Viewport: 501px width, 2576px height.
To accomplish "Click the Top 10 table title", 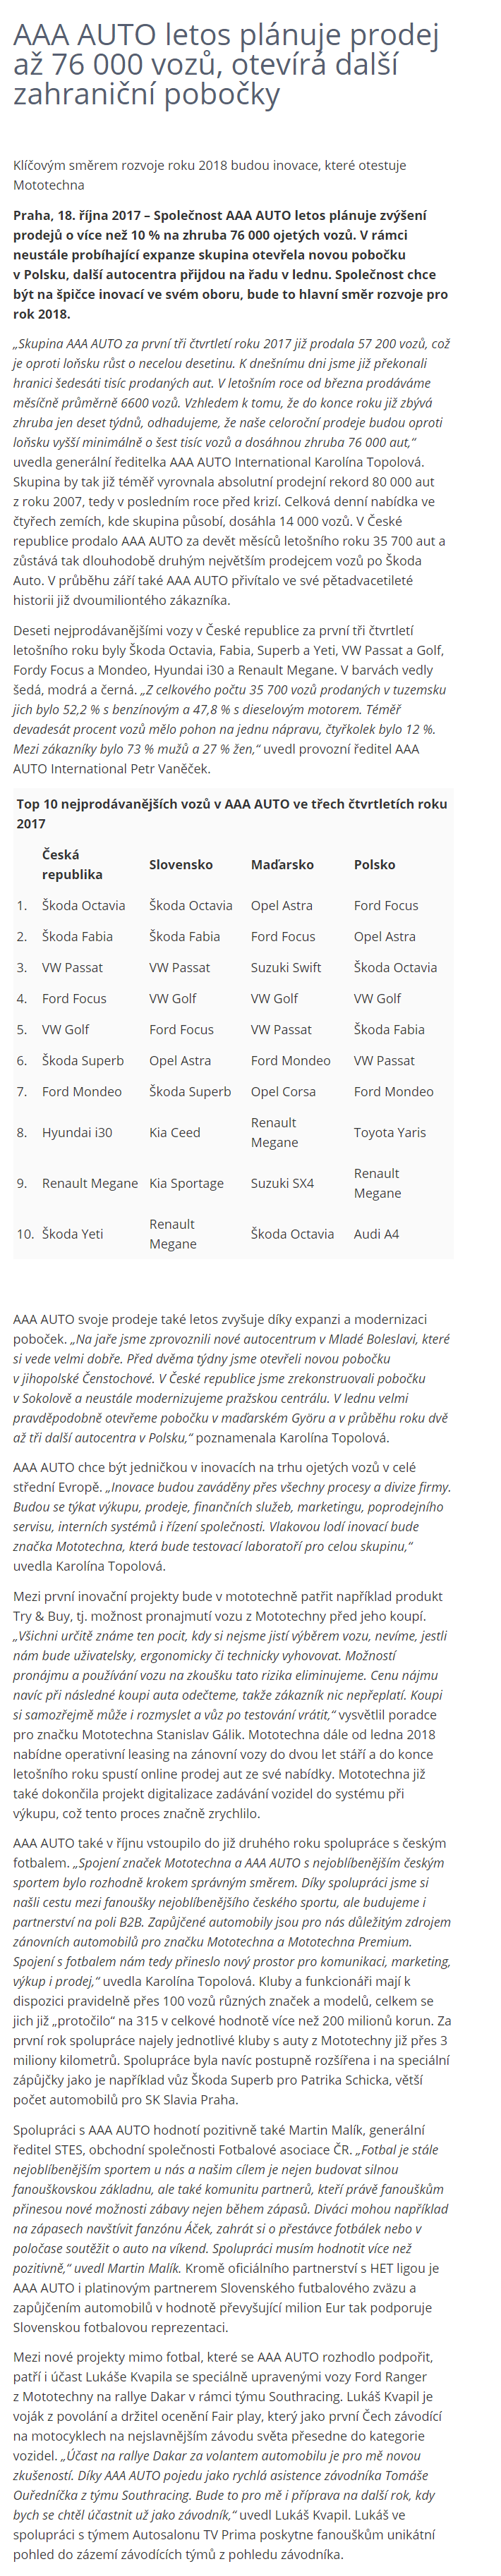I will (231, 813).
